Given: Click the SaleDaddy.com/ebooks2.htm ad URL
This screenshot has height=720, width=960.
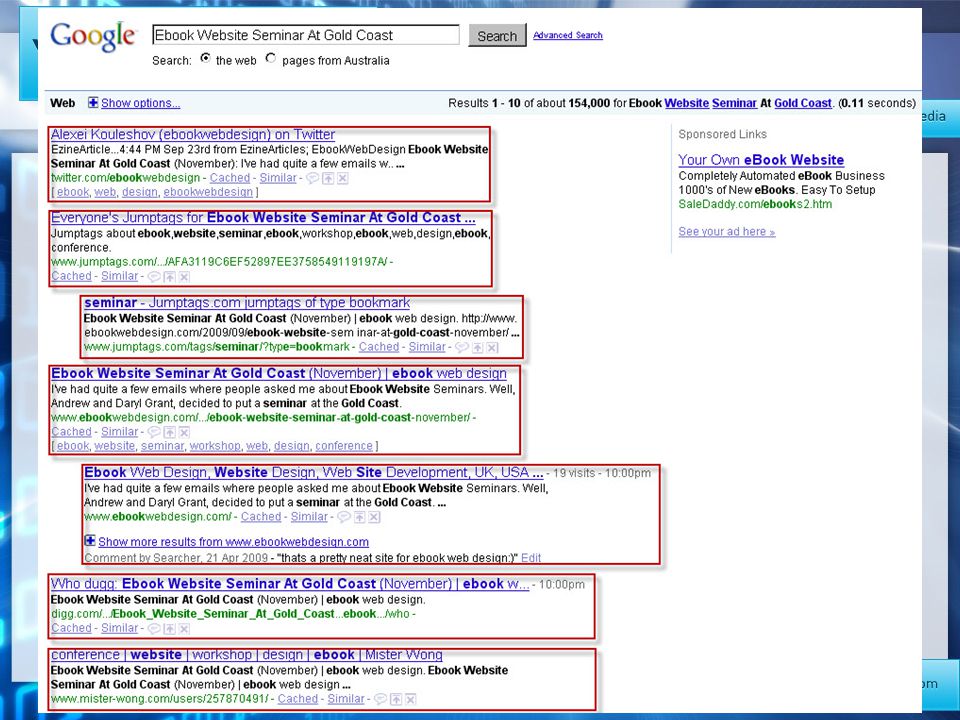Looking at the screenshot, I should (x=755, y=204).
